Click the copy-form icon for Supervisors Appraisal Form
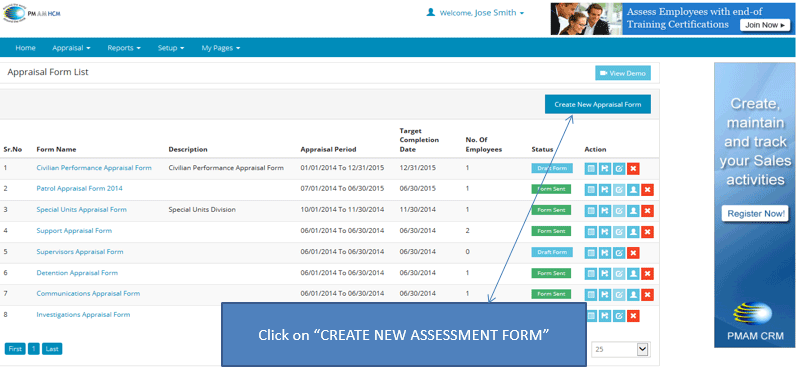 point(605,253)
